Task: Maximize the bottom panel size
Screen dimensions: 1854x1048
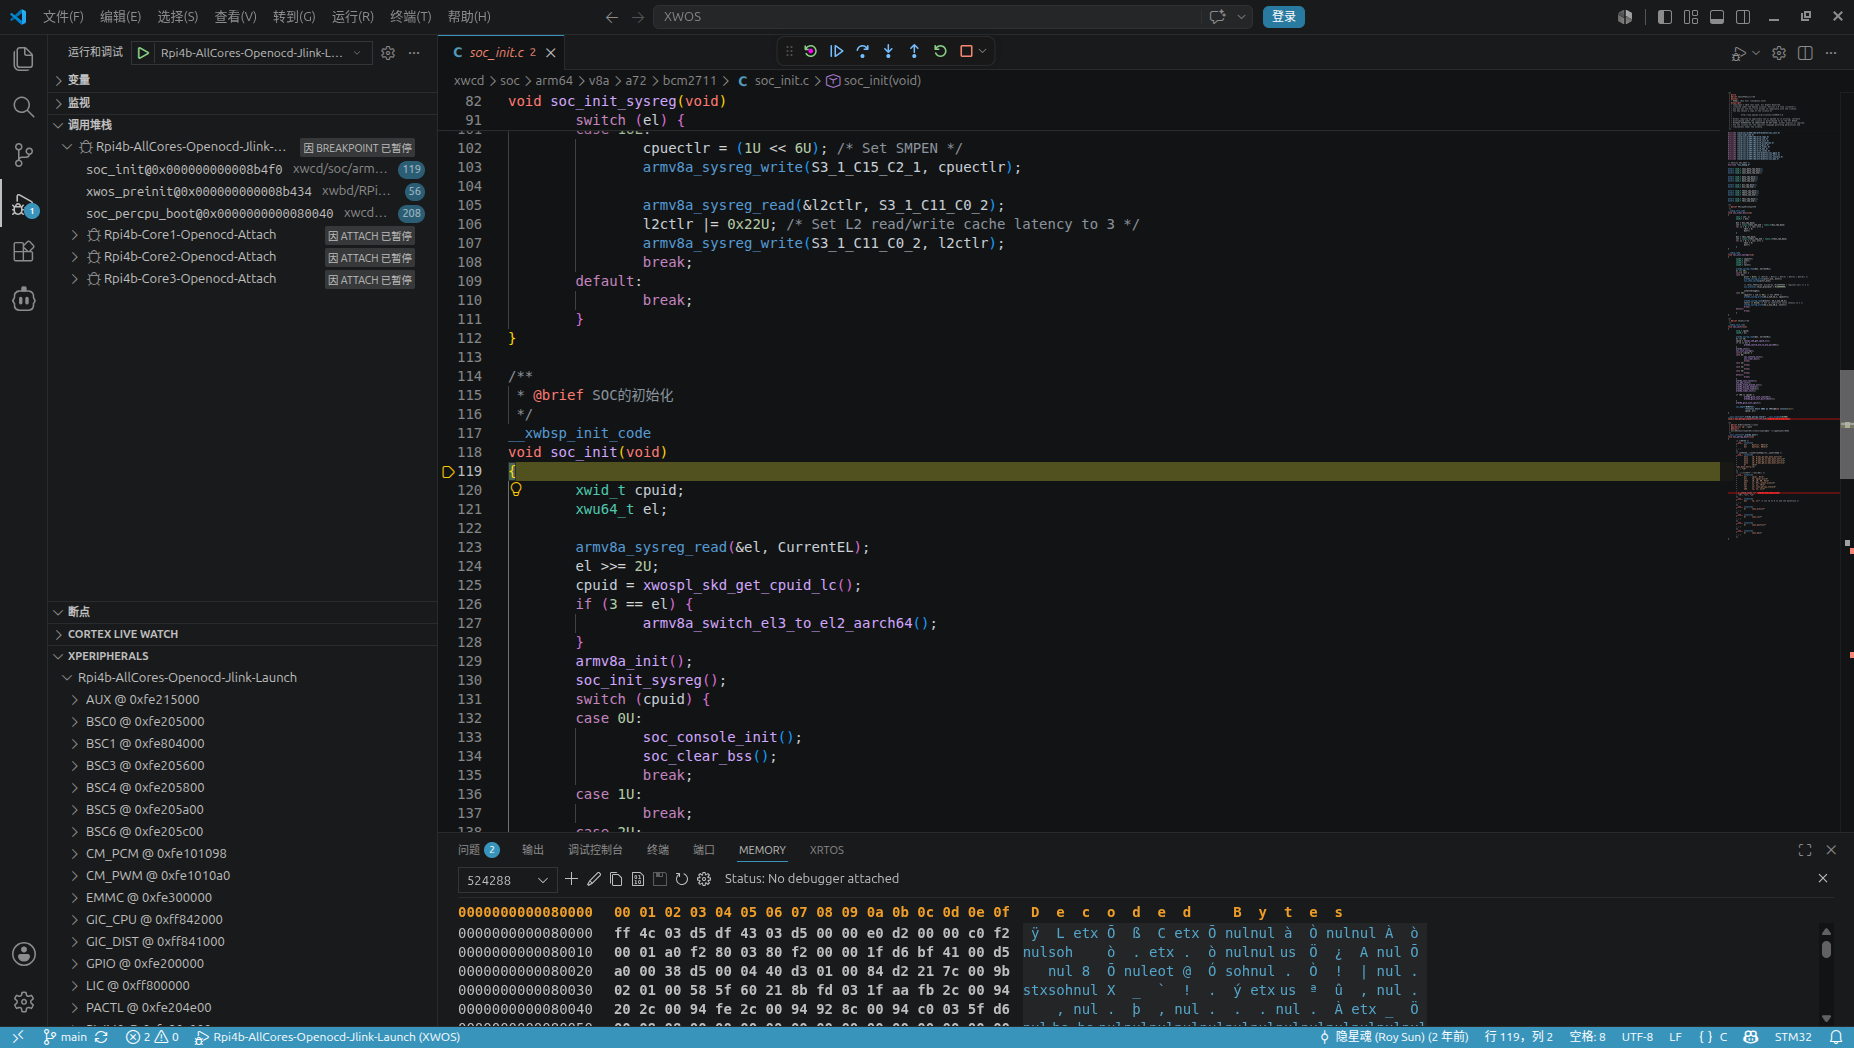Action: [1805, 850]
